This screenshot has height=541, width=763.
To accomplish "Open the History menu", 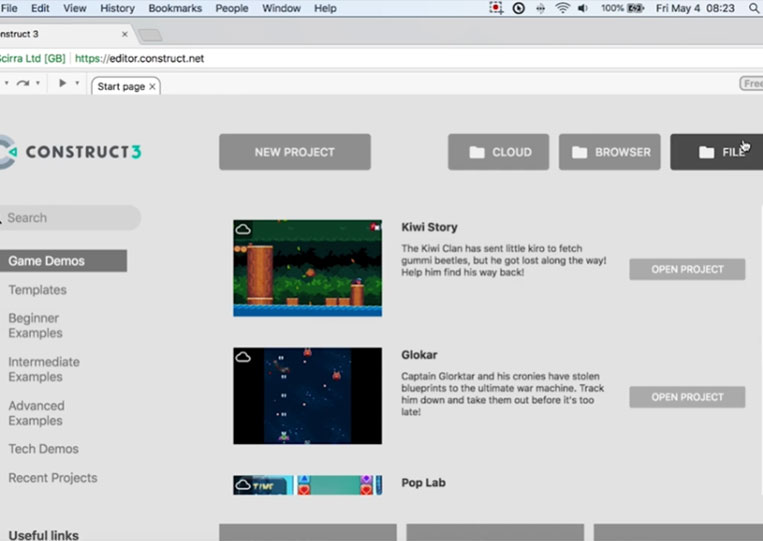I will [x=117, y=8].
